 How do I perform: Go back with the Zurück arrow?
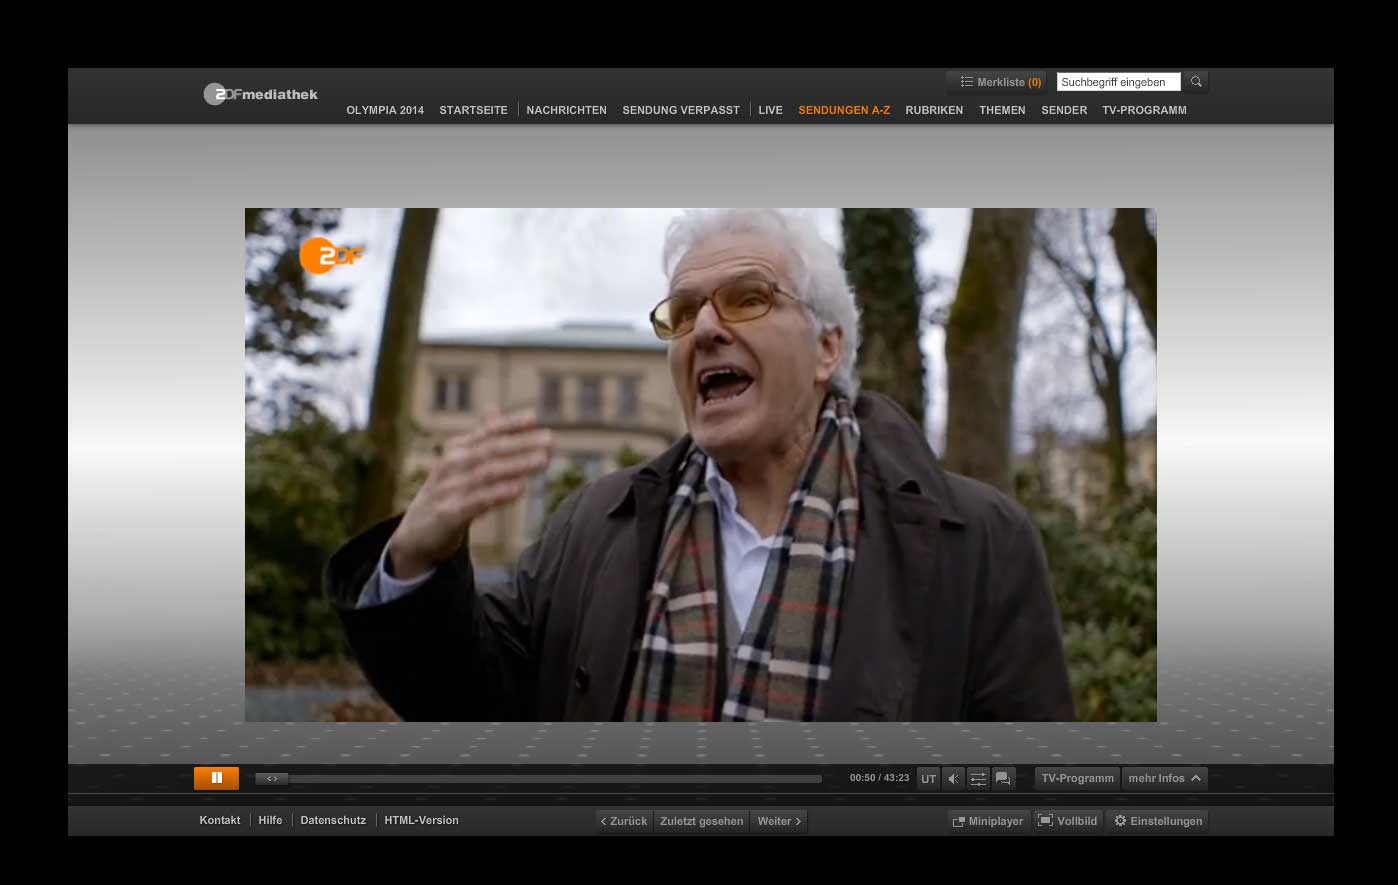click(x=624, y=821)
